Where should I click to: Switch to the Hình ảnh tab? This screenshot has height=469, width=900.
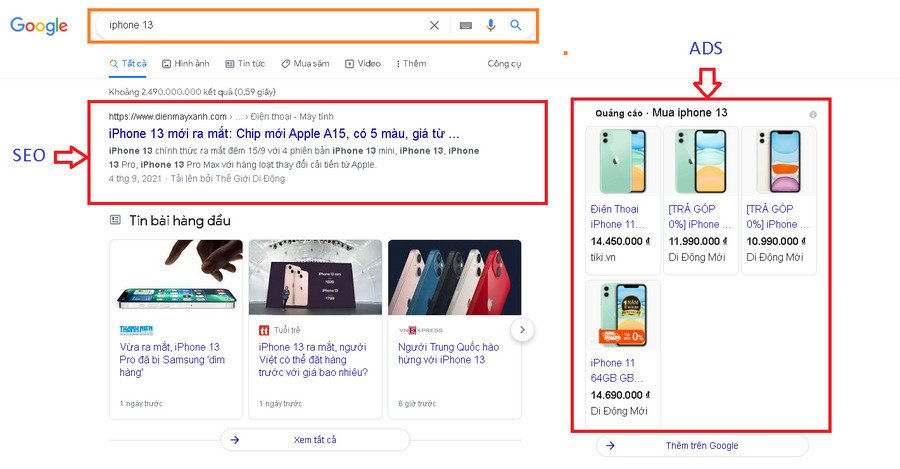coord(186,63)
